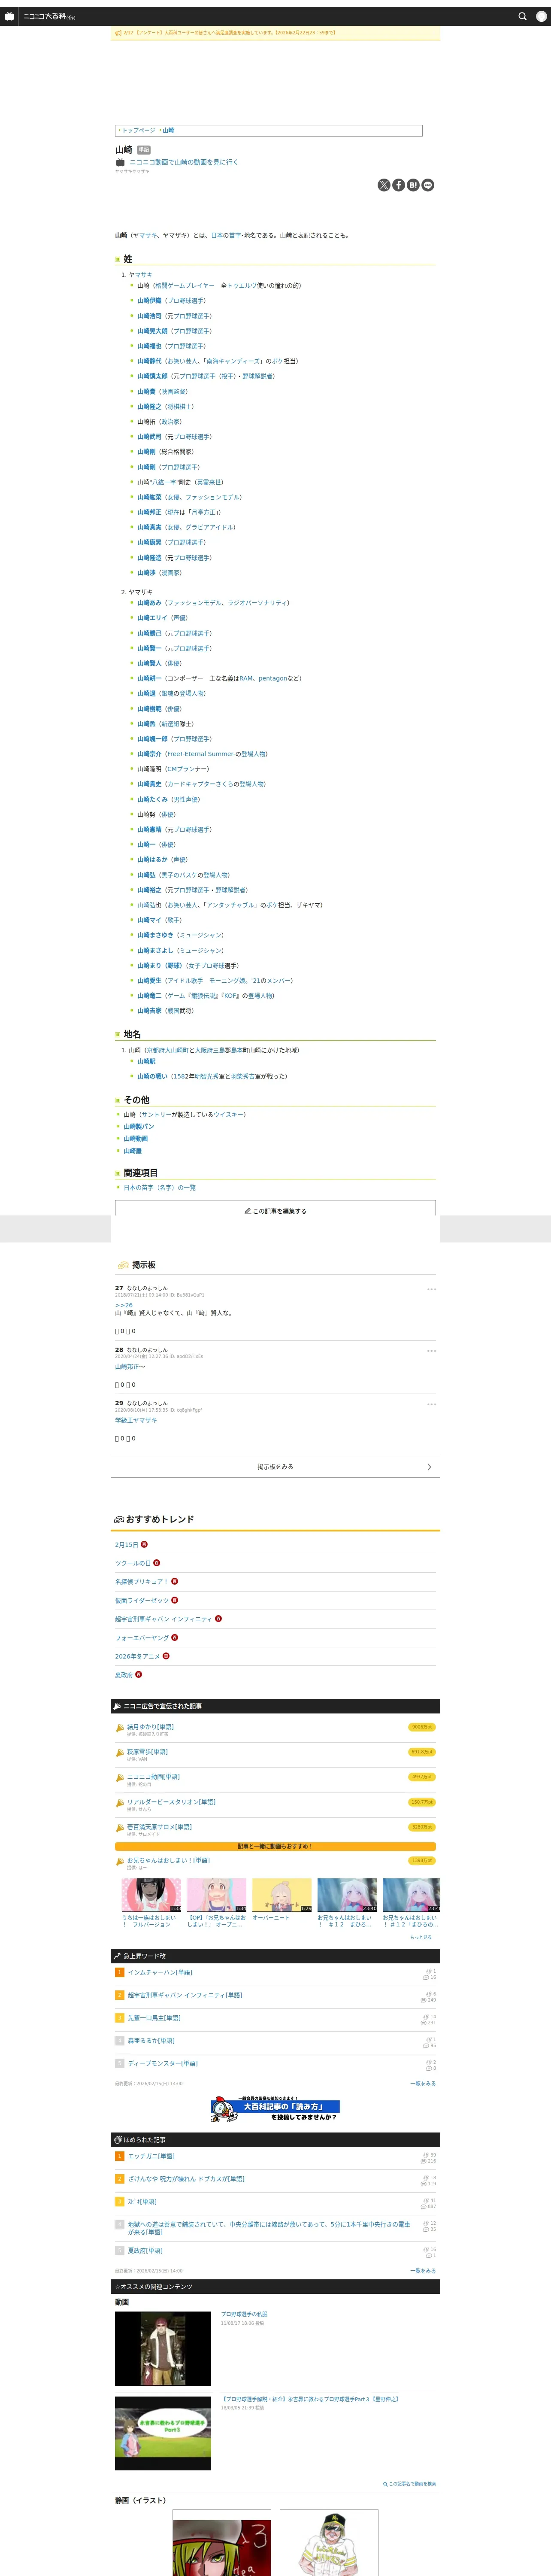Open エッチガニ[単語] praised article
The image size is (551, 2576).
[151, 2156]
